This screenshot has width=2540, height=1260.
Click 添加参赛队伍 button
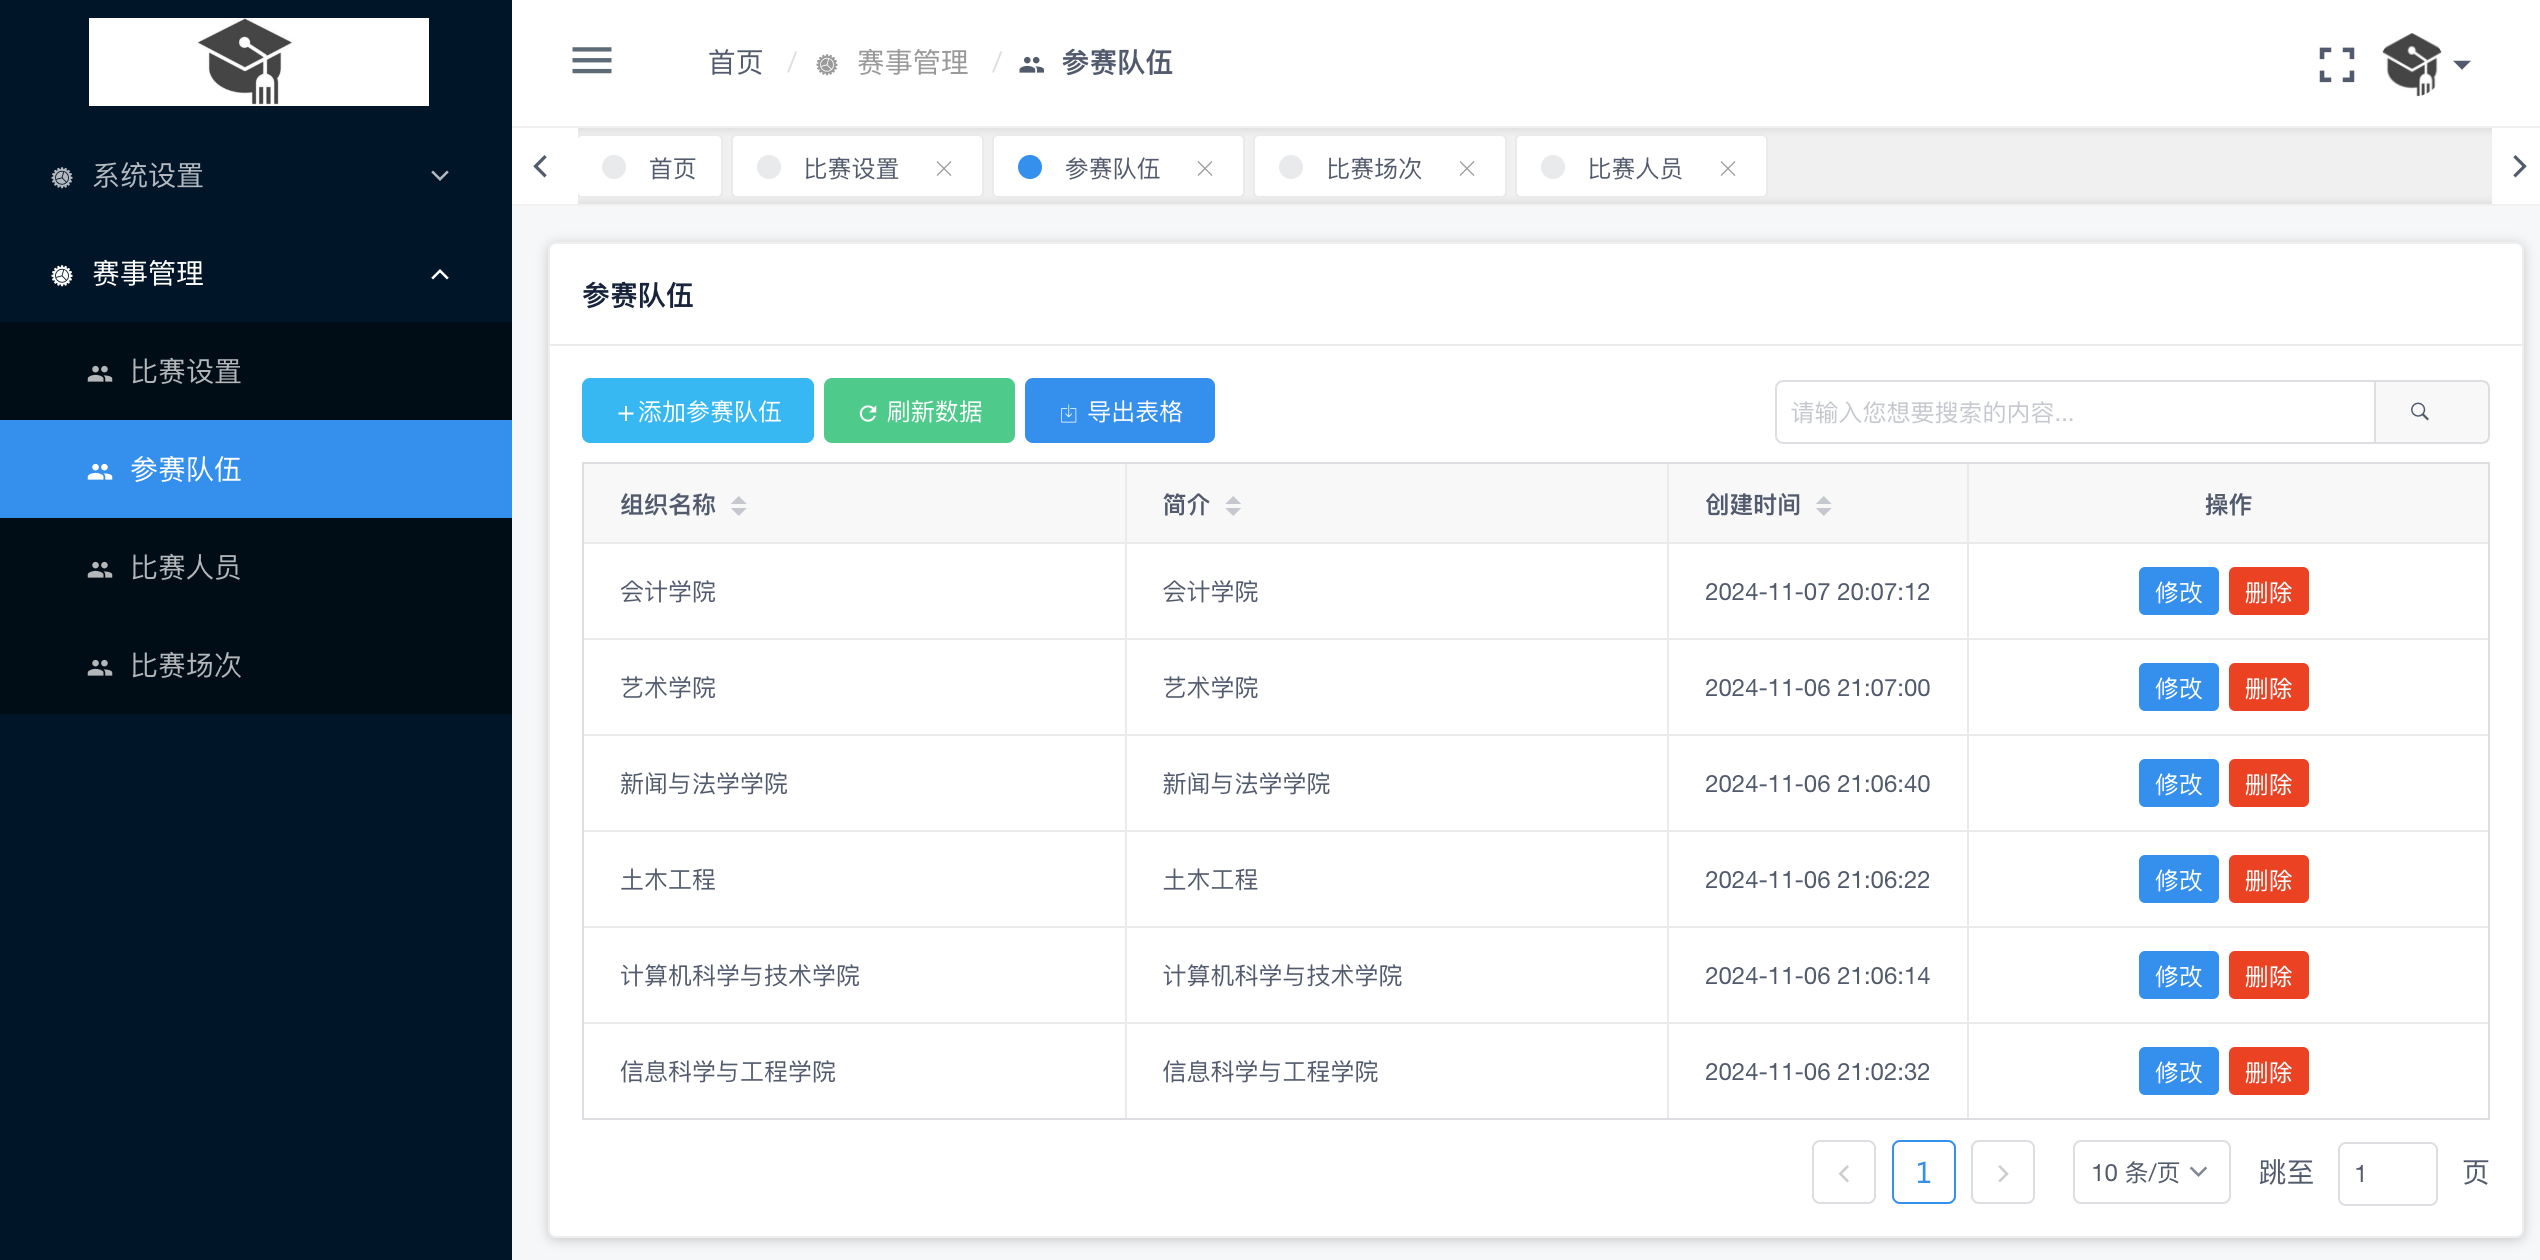click(x=698, y=411)
